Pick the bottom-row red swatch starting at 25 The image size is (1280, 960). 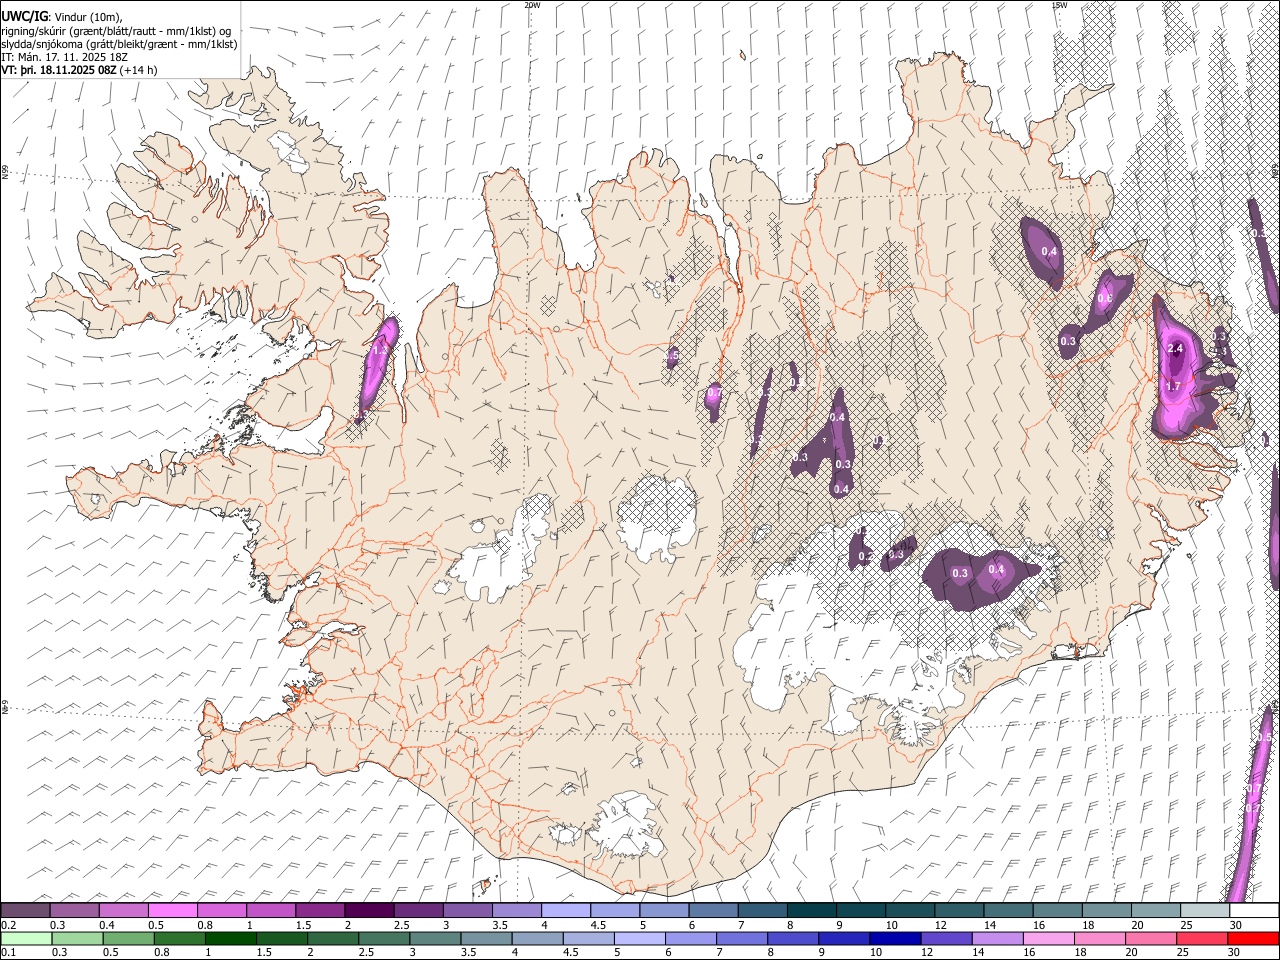tap(1200, 938)
